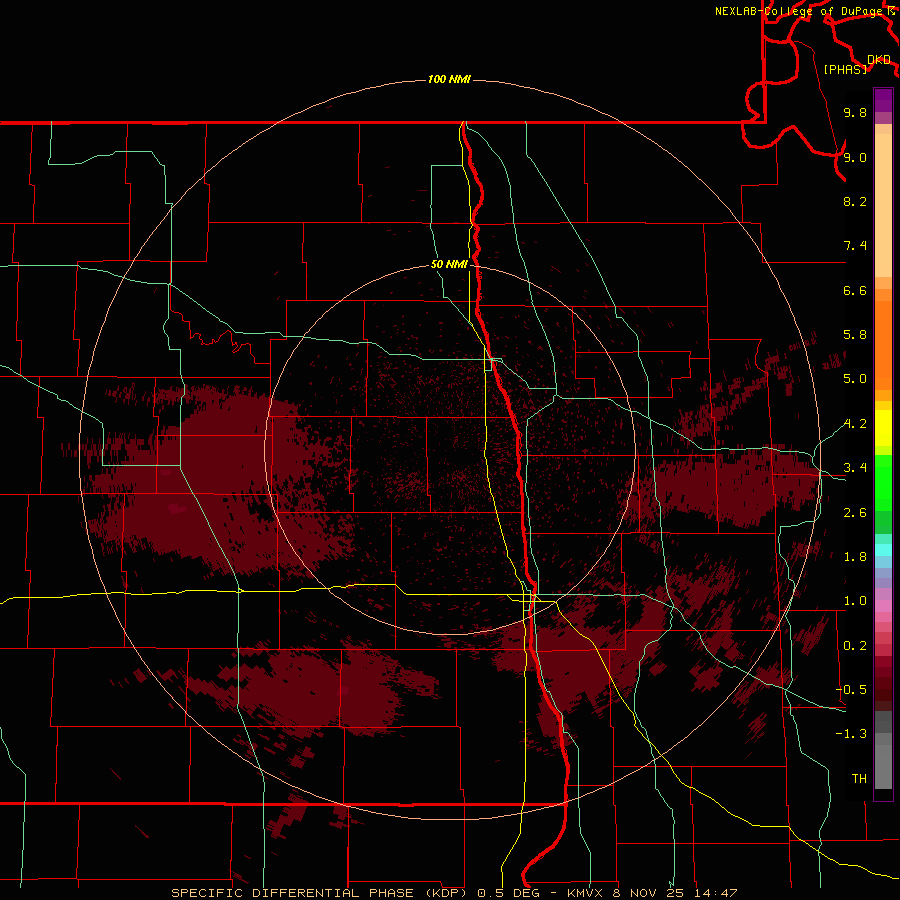Click the 1.8 value on color scale
The image size is (900, 900).
point(855,557)
